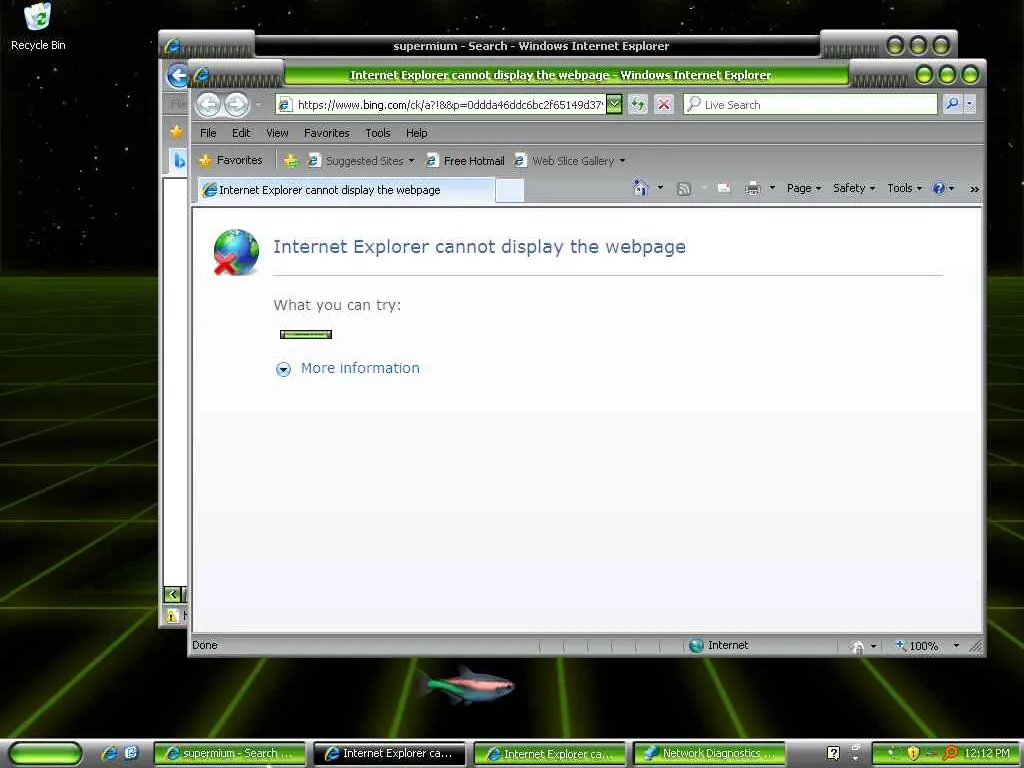Click the magnifier Search button beside Live Search
The height and width of the screenshot is (768, 1024).
952,104
